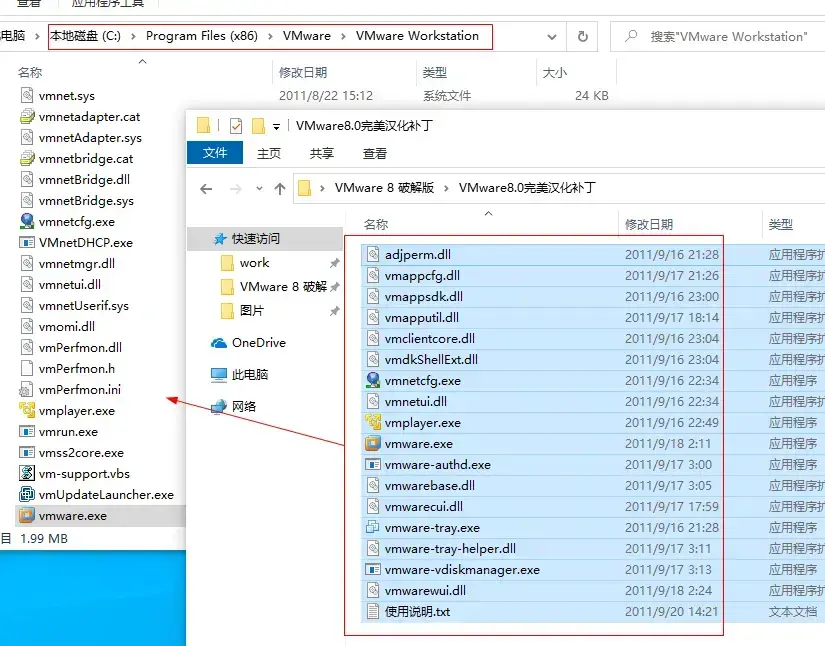The width and height of the screenshot is (825, 646).
Task: Open quick access toolbar customize dropdown
Action: point(277,126)
